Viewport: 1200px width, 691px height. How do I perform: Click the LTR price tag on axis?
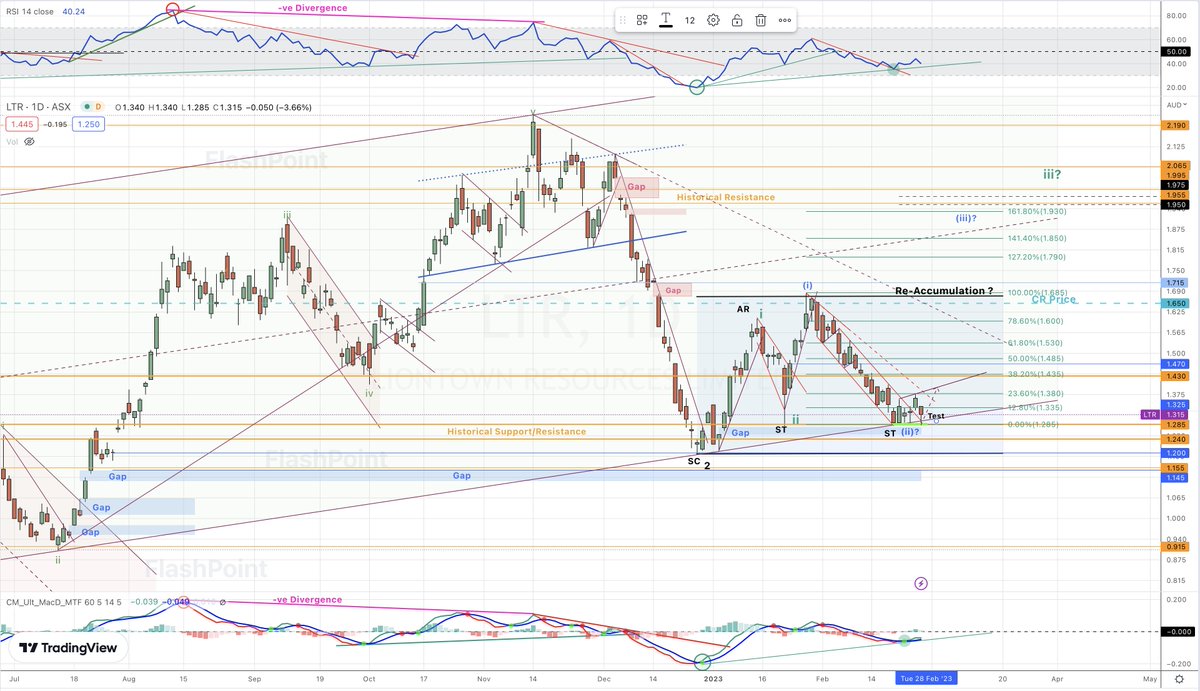pos(1151,414)
